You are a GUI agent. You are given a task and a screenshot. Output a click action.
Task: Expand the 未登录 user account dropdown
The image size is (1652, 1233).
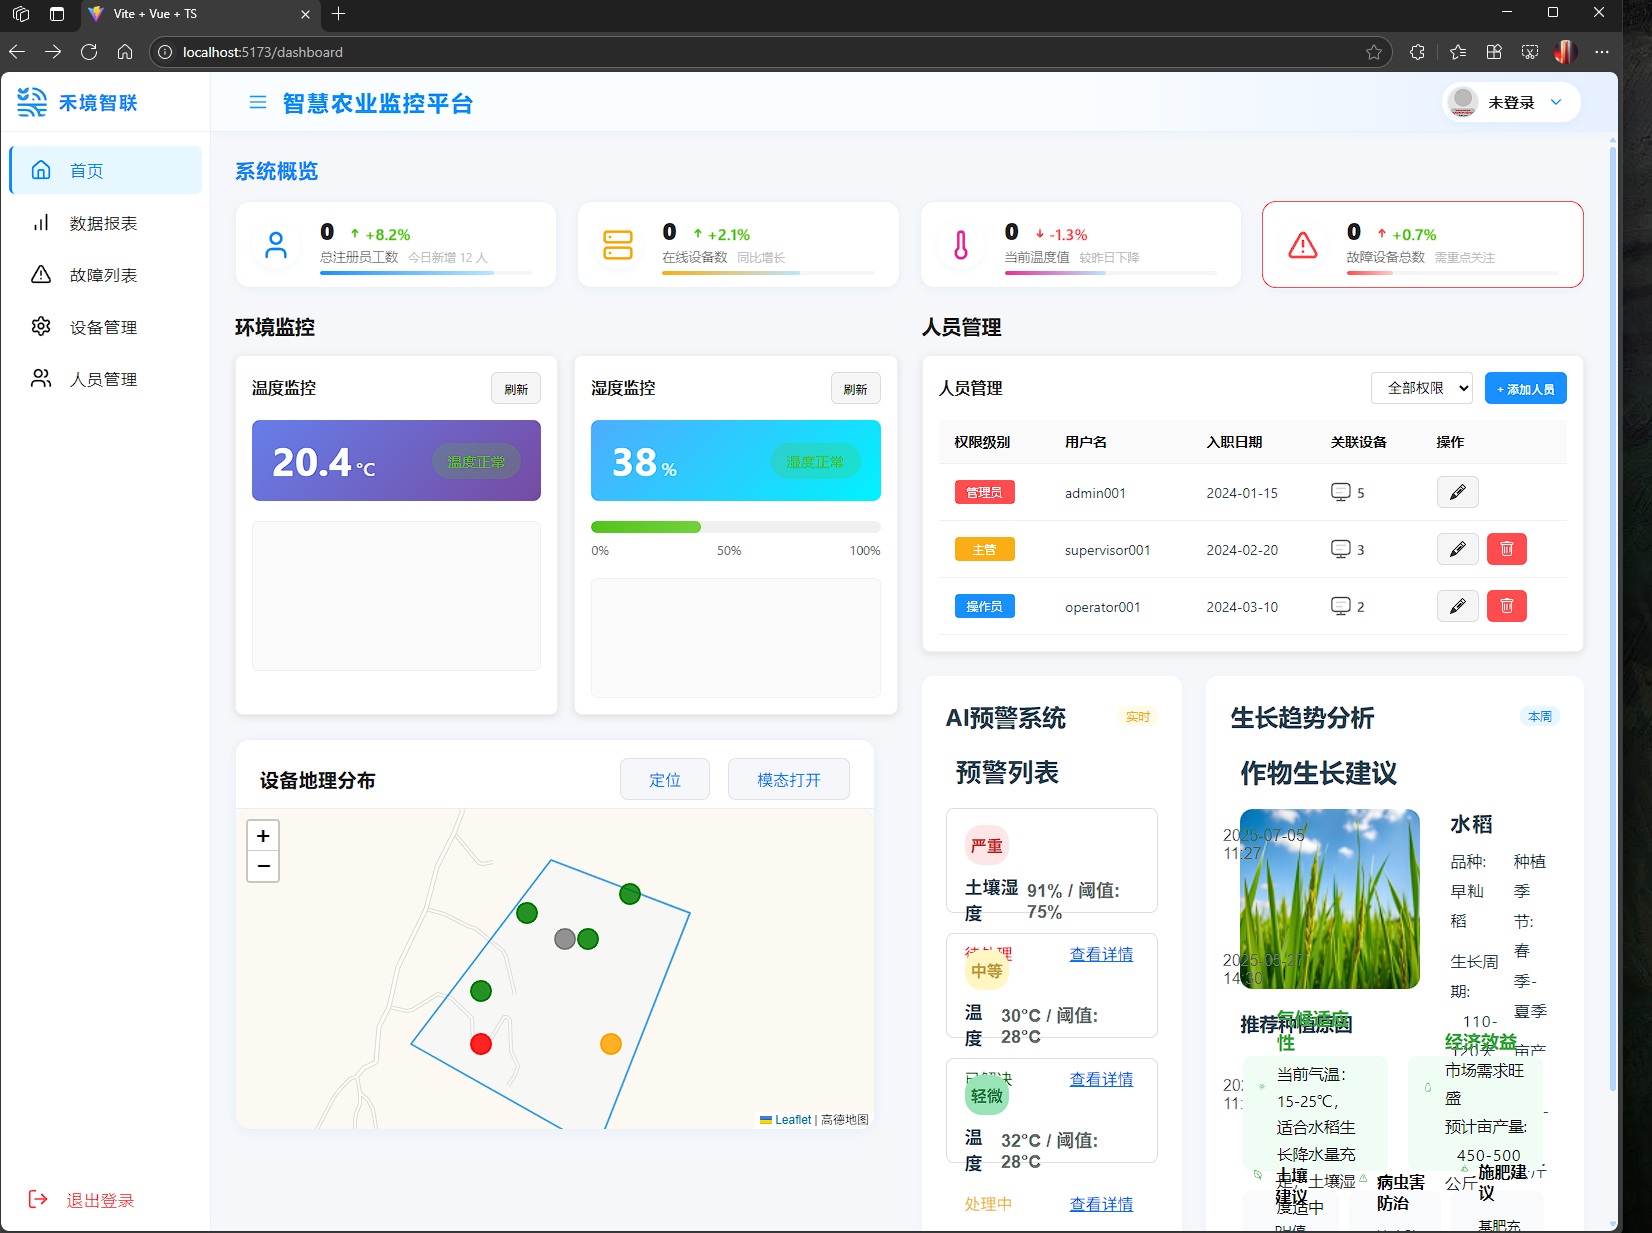1511,103
